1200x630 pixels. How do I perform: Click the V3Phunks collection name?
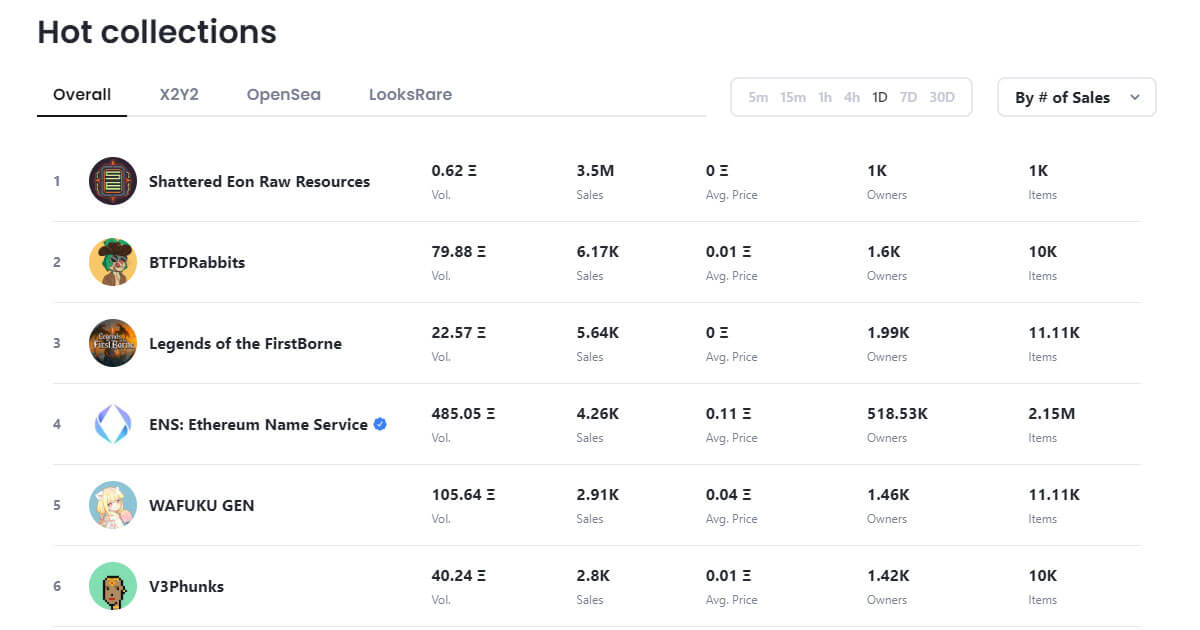[x=187, y=586]
